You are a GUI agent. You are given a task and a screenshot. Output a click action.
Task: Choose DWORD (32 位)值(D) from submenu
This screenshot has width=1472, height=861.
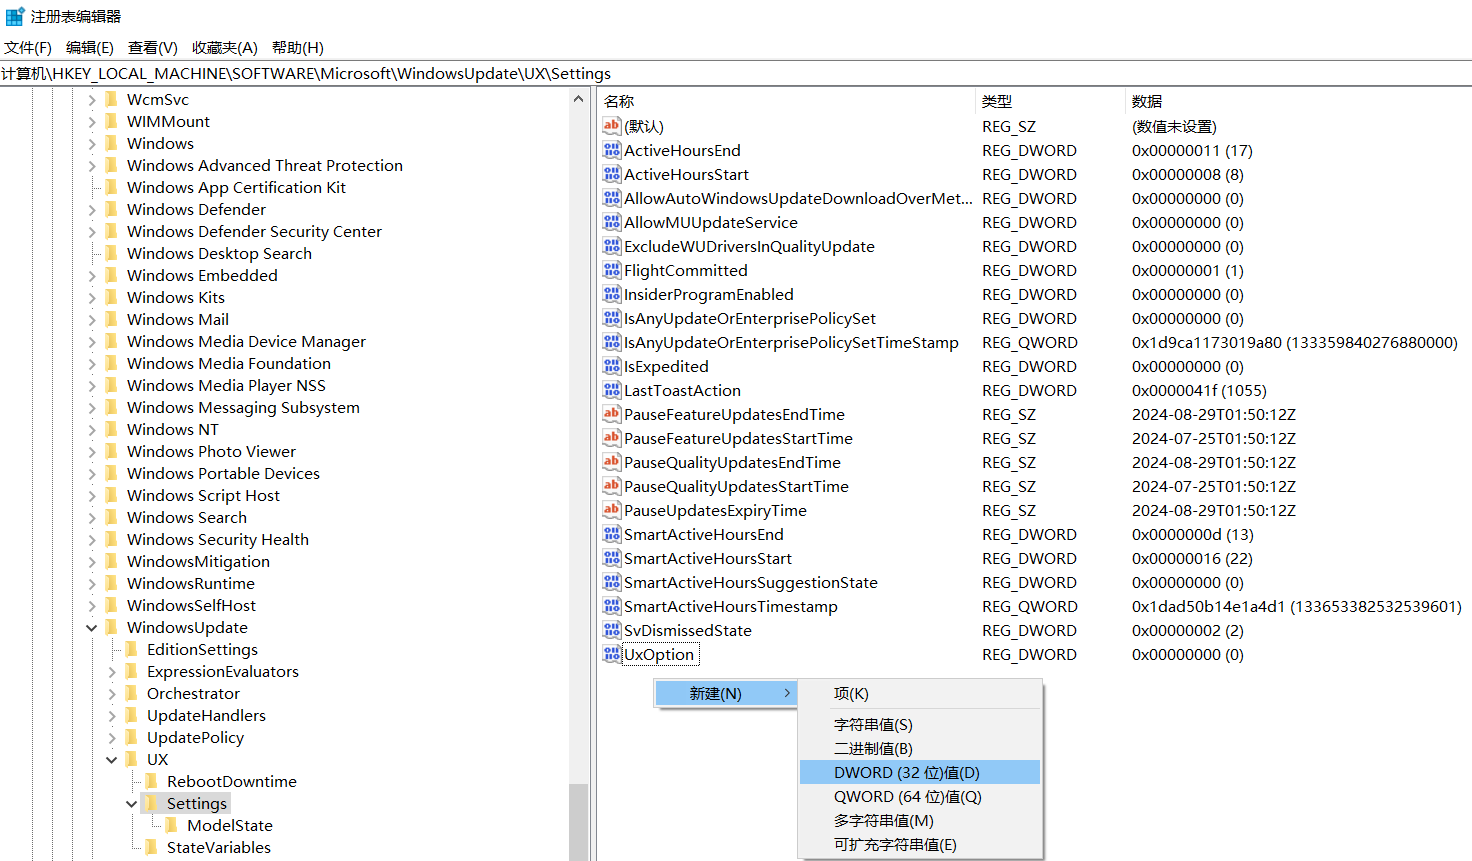[920, 772]
